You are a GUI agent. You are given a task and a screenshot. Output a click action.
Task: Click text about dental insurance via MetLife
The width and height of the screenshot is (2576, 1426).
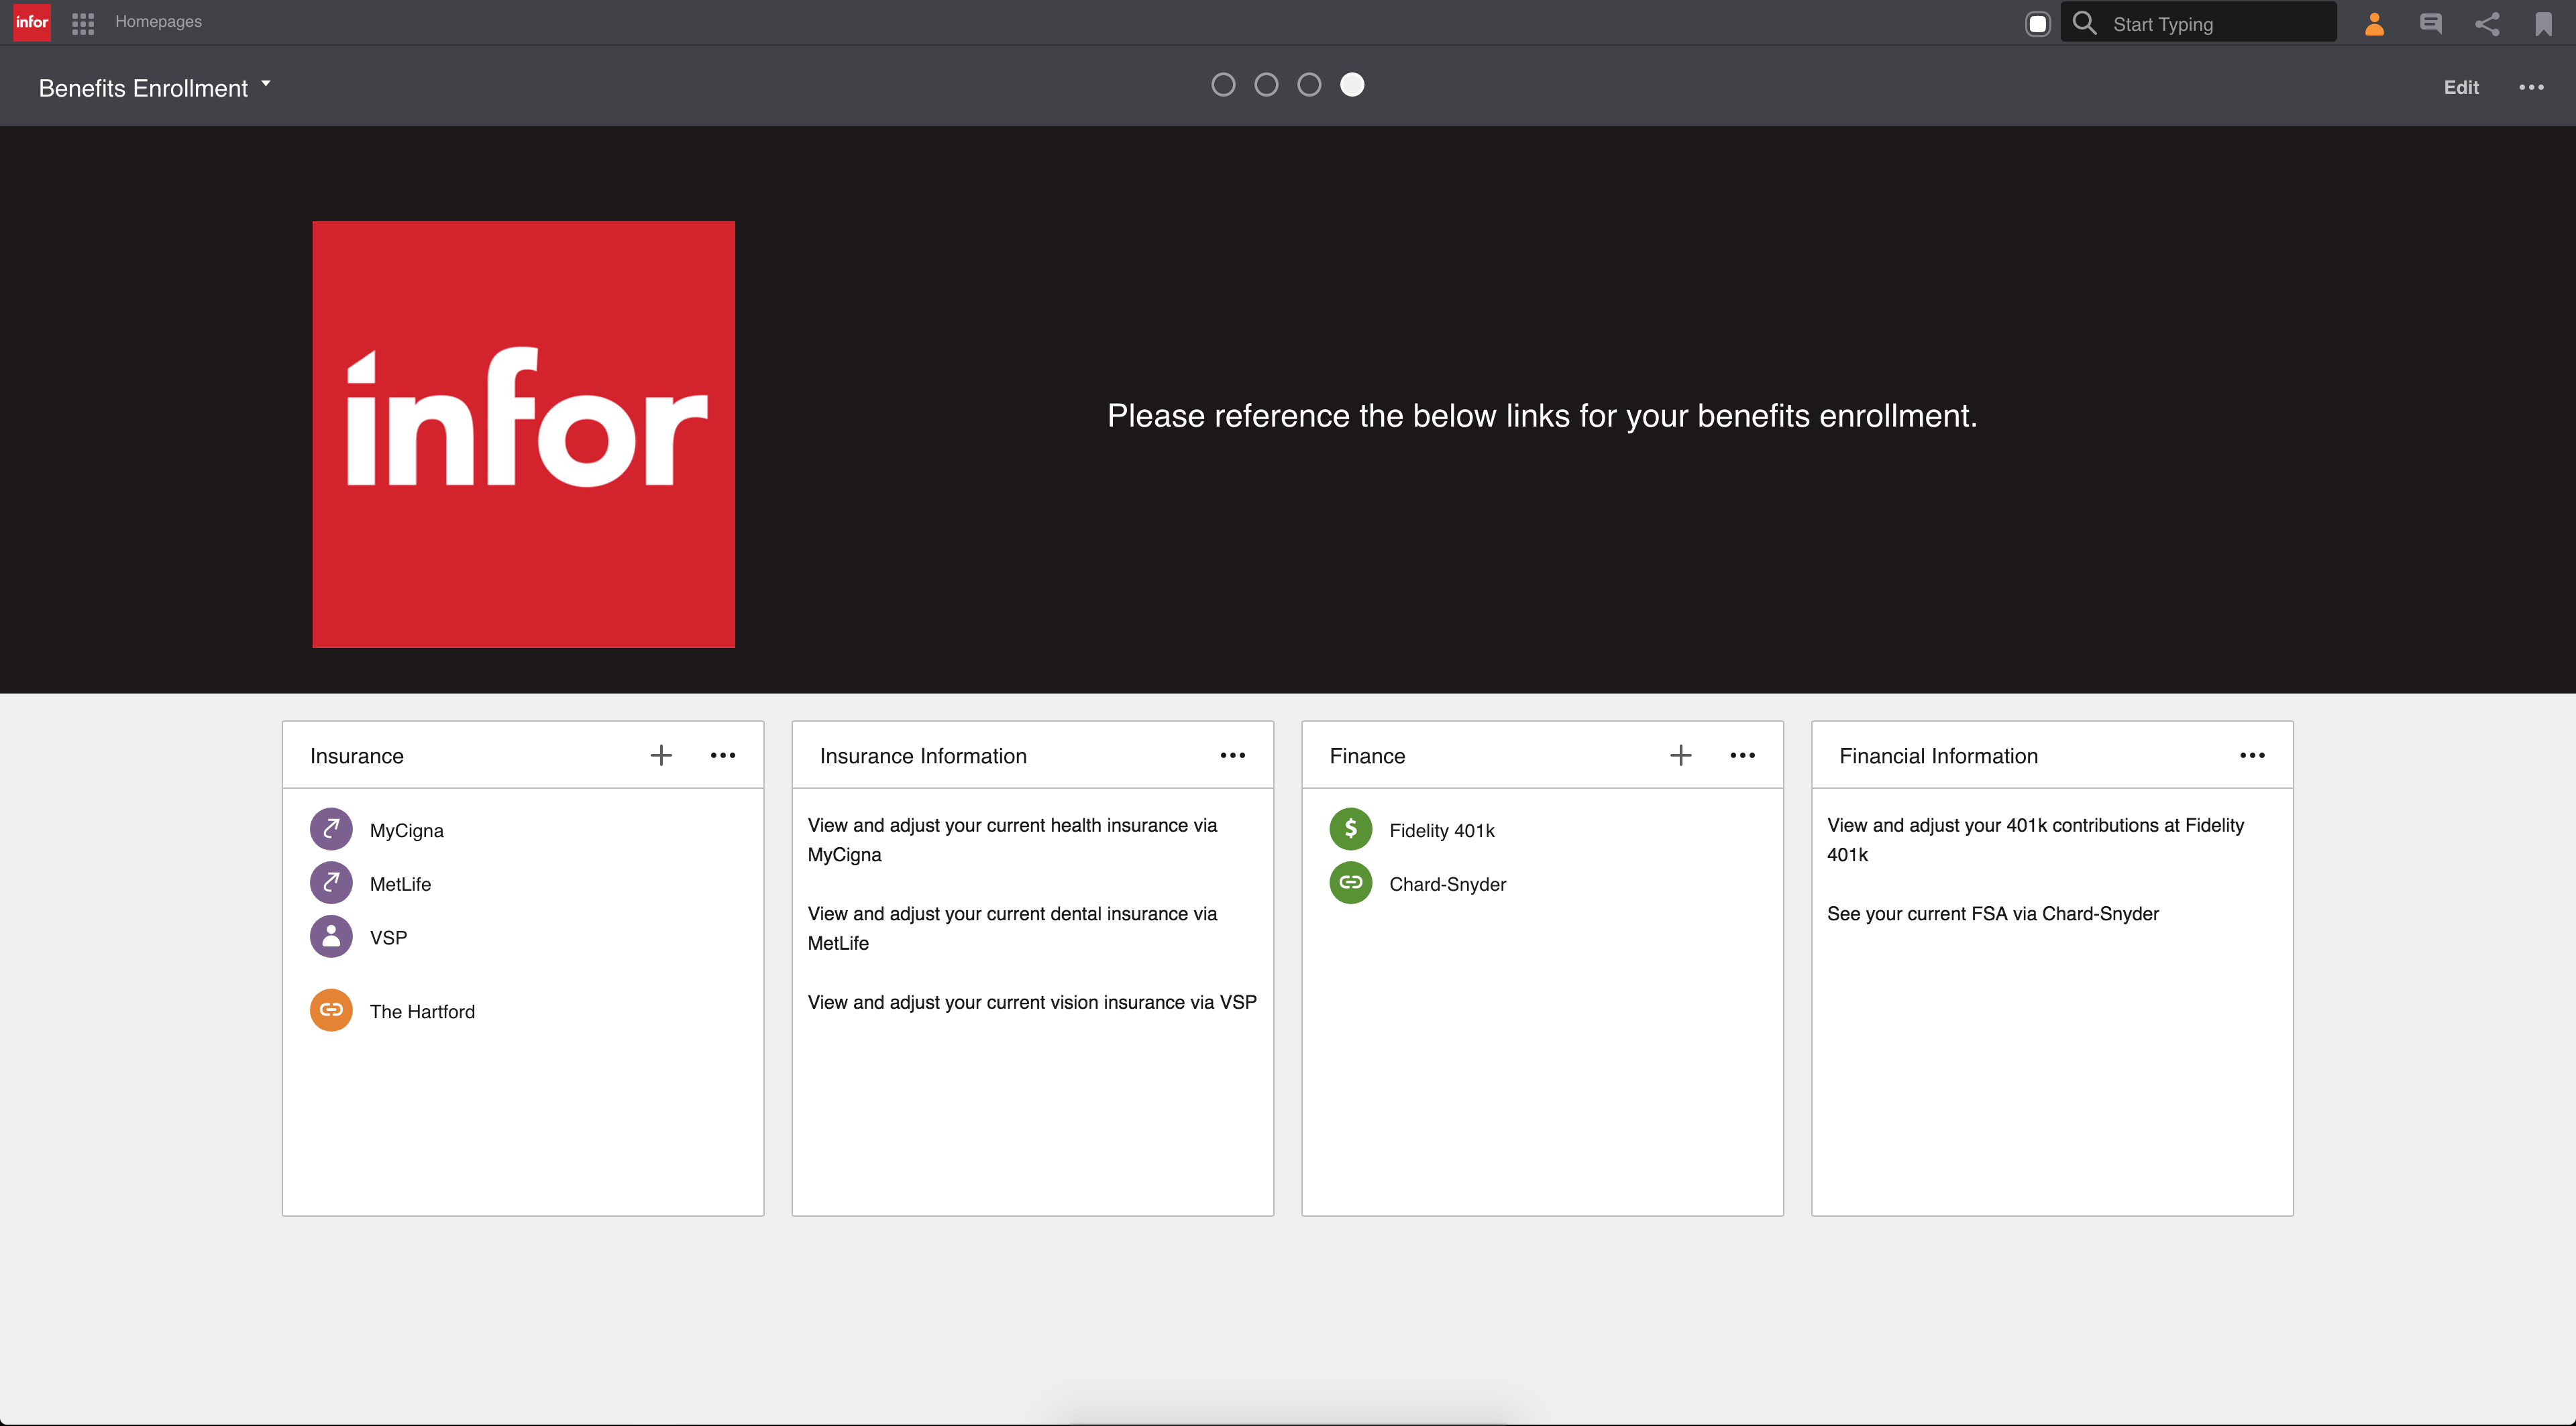(x=1012, y=928)
